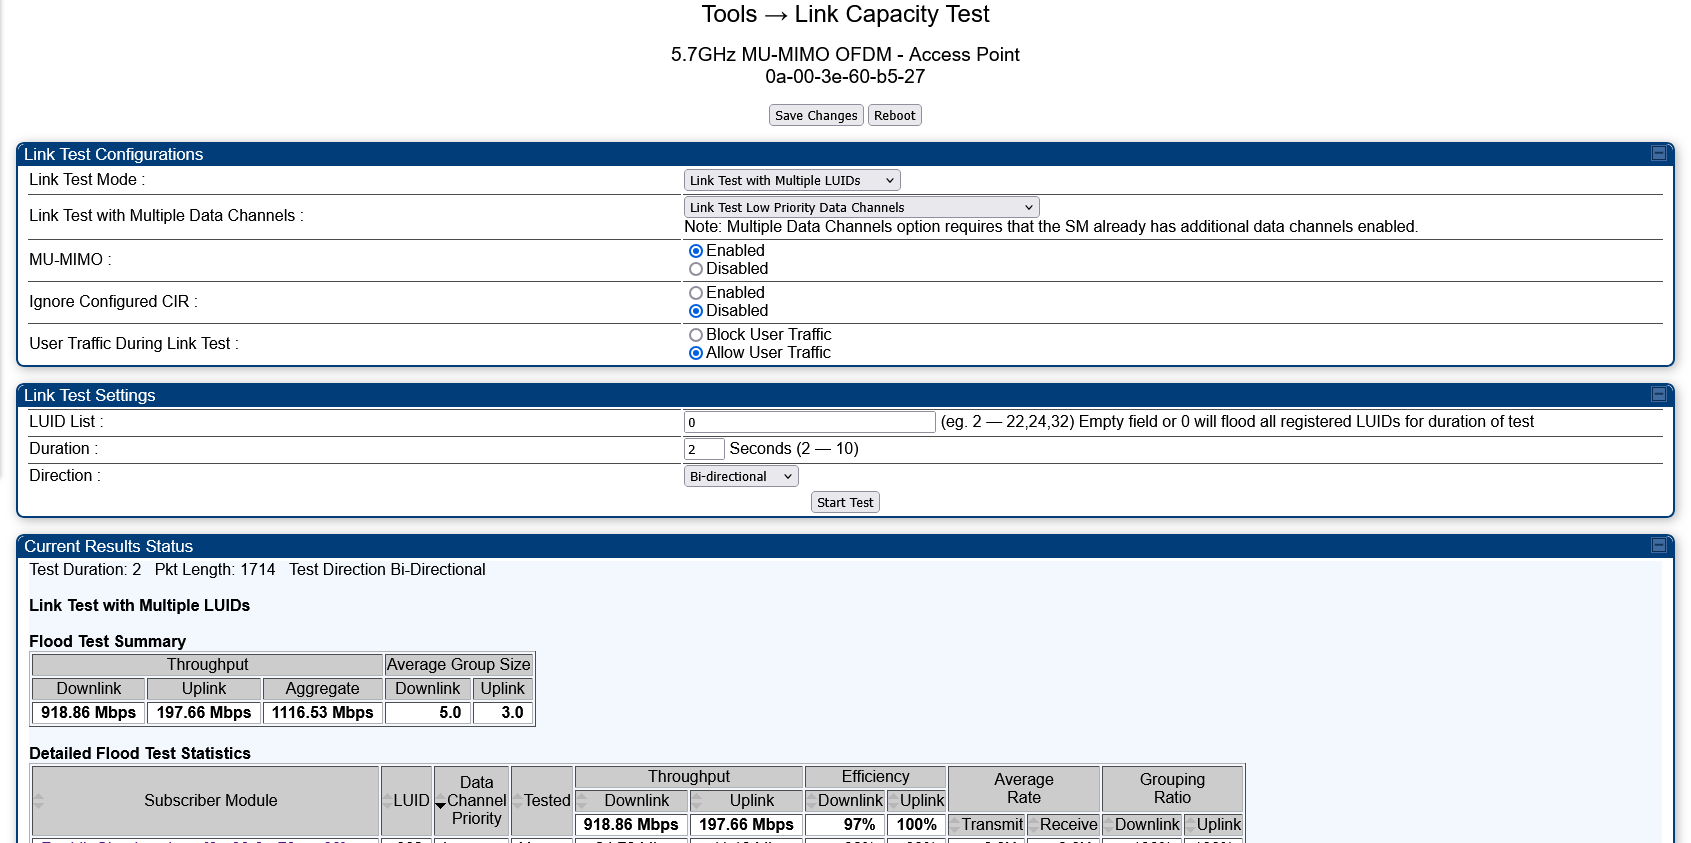Sort by Subscriber Module column arrows

pos(39,801)
